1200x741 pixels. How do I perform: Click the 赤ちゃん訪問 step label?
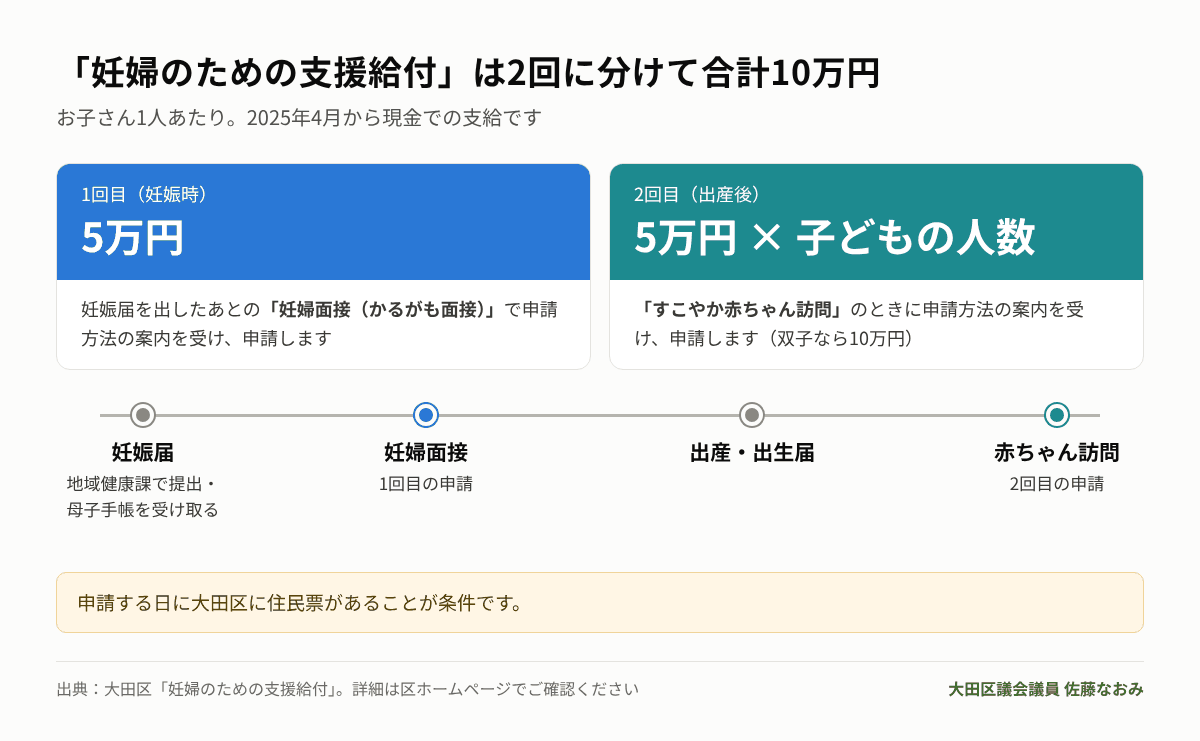point(1057,452)
